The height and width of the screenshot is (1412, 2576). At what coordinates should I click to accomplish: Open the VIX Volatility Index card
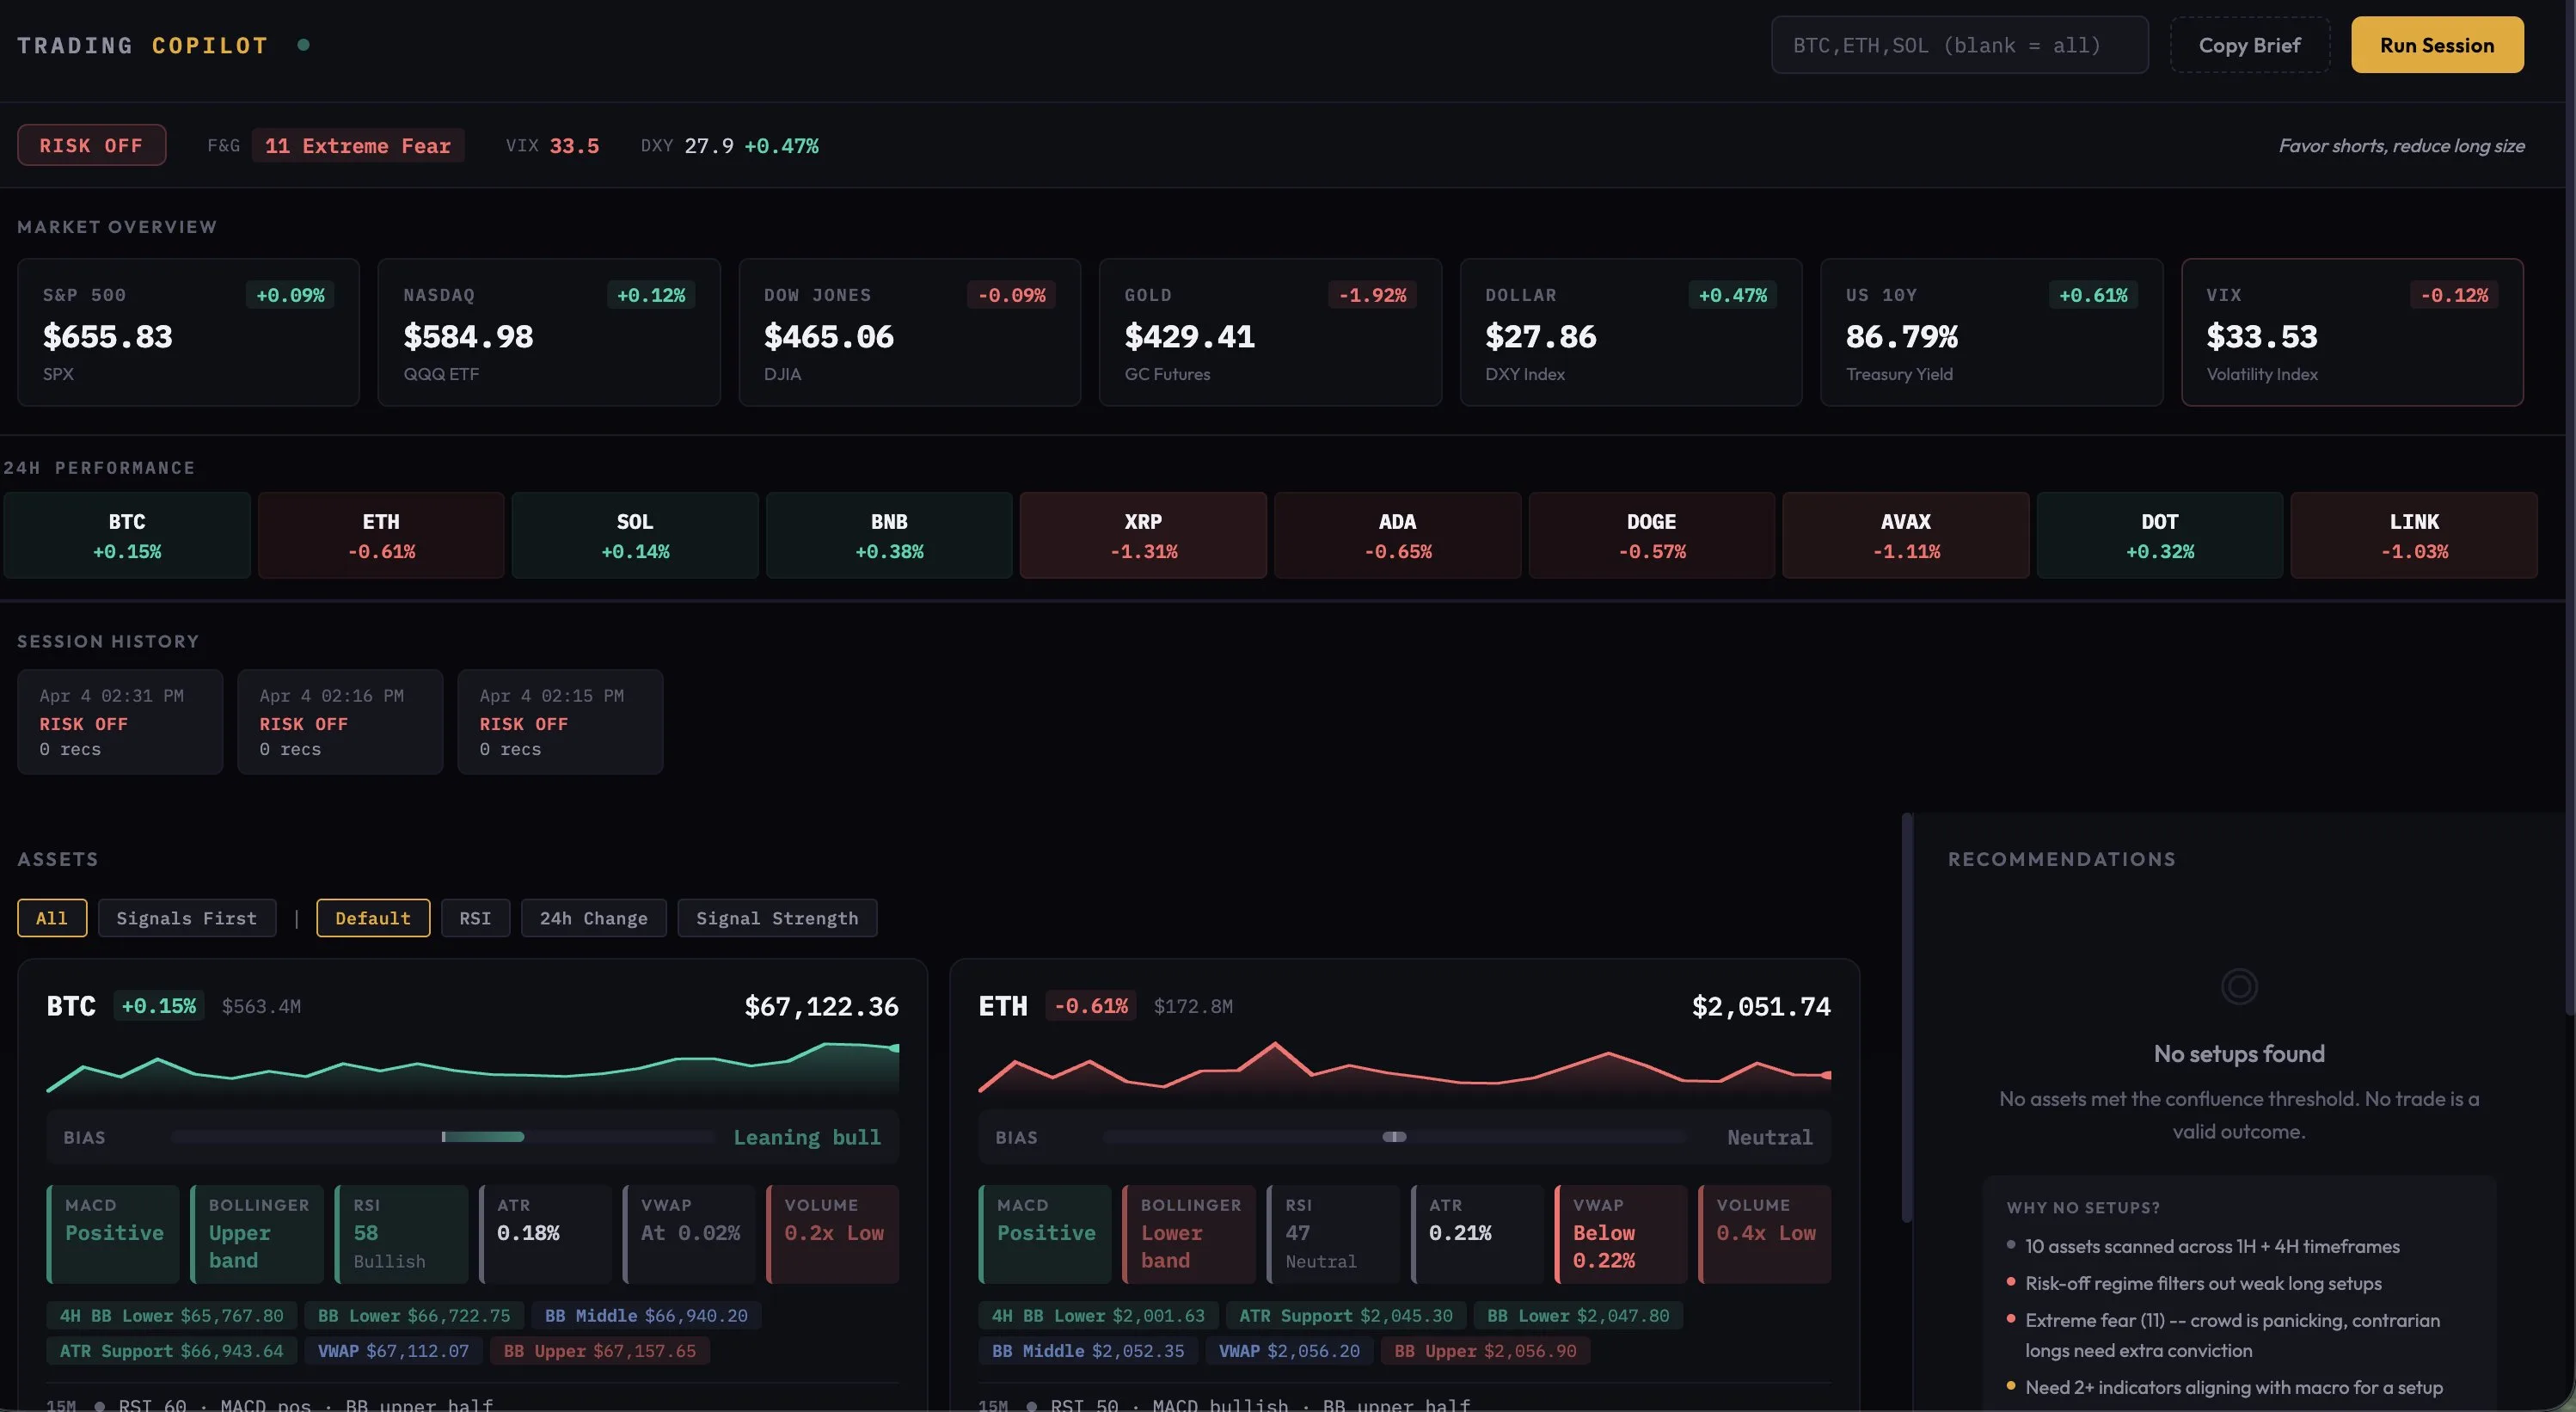(x=2352, y=332)
